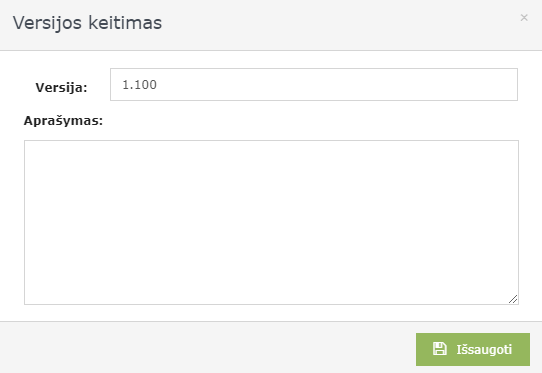Screen dimensions: 542x373
Task: Save the version change with green button
Action: click(x=473, y=349)
